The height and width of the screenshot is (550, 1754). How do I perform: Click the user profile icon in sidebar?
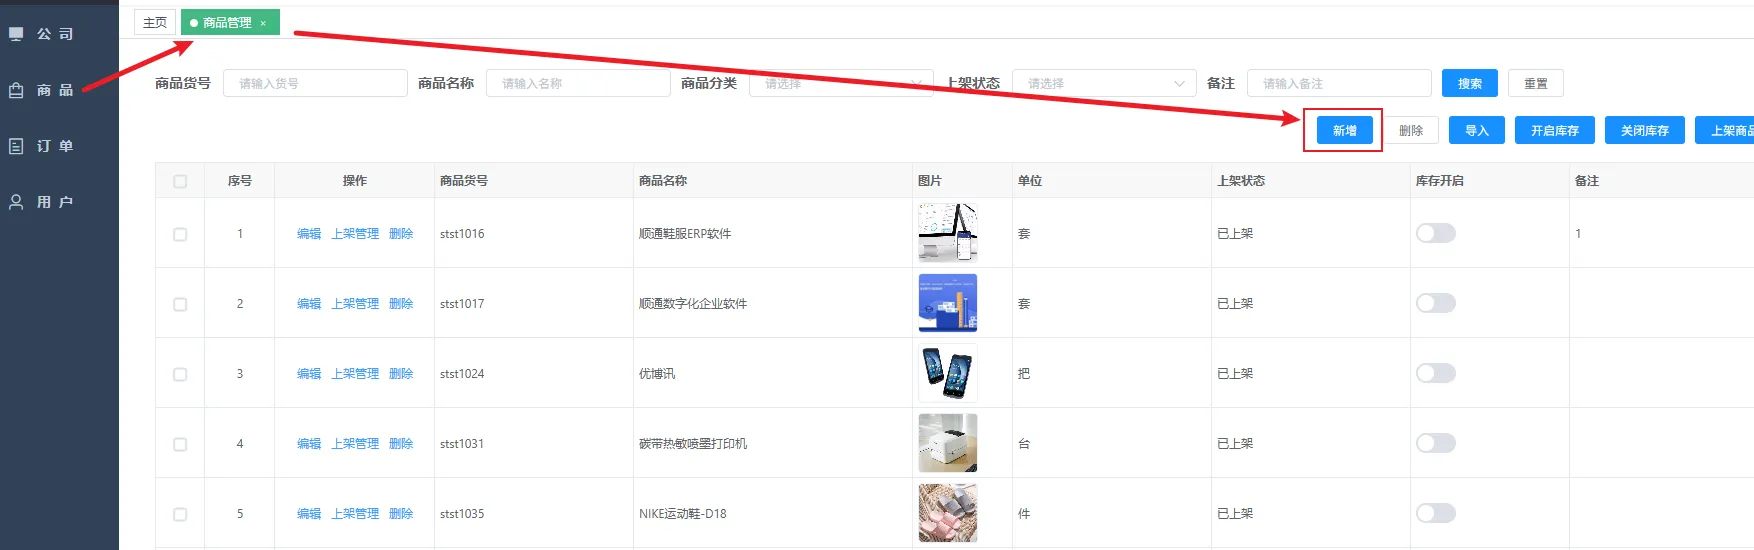click(x=16, y=202)
